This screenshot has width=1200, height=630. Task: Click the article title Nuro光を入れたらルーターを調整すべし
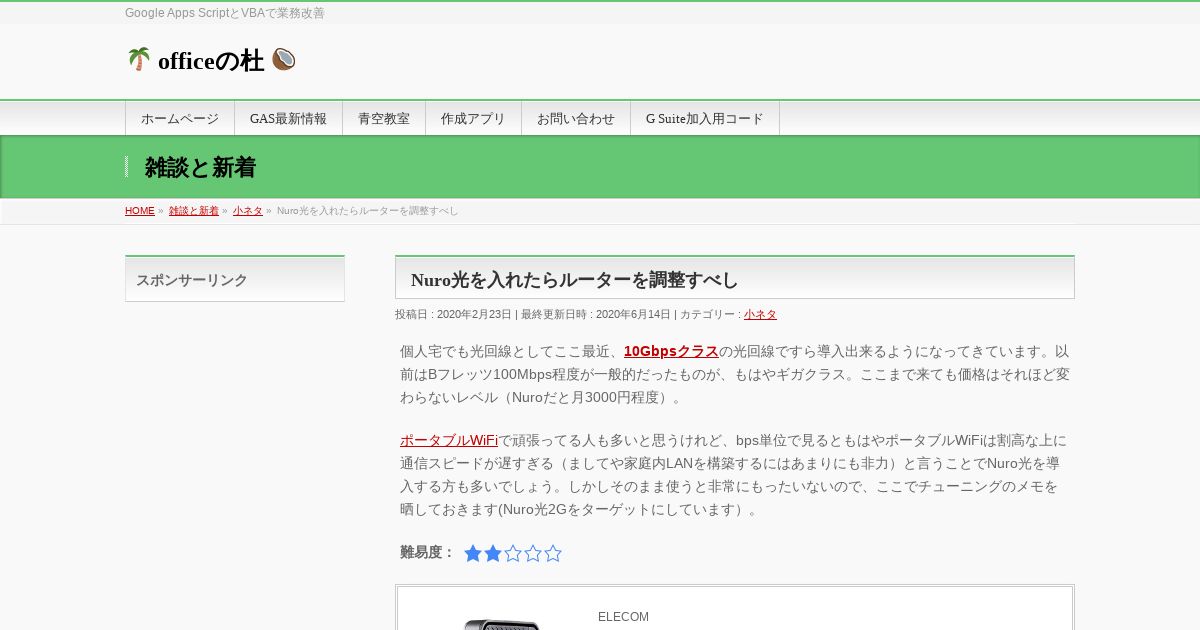pyautogui.click(x=574, y=280)
